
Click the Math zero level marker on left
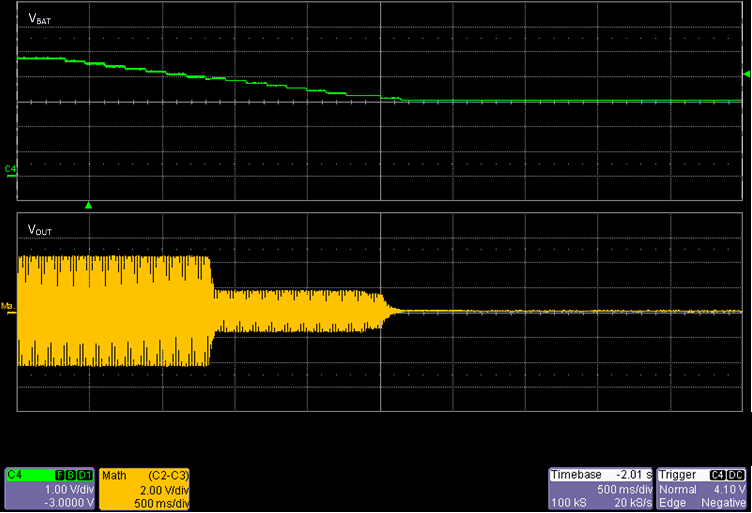pos(8,306)
